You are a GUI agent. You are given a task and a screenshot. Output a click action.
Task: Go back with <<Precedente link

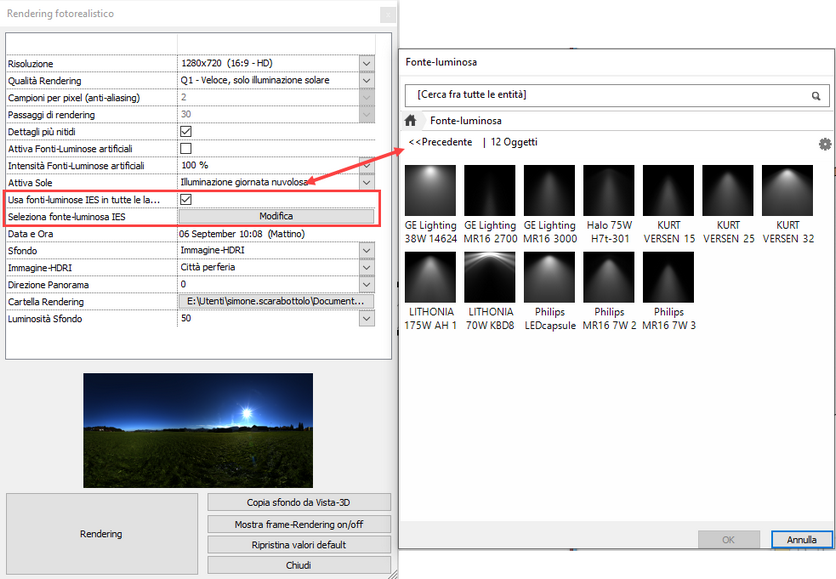pos(440,142)
